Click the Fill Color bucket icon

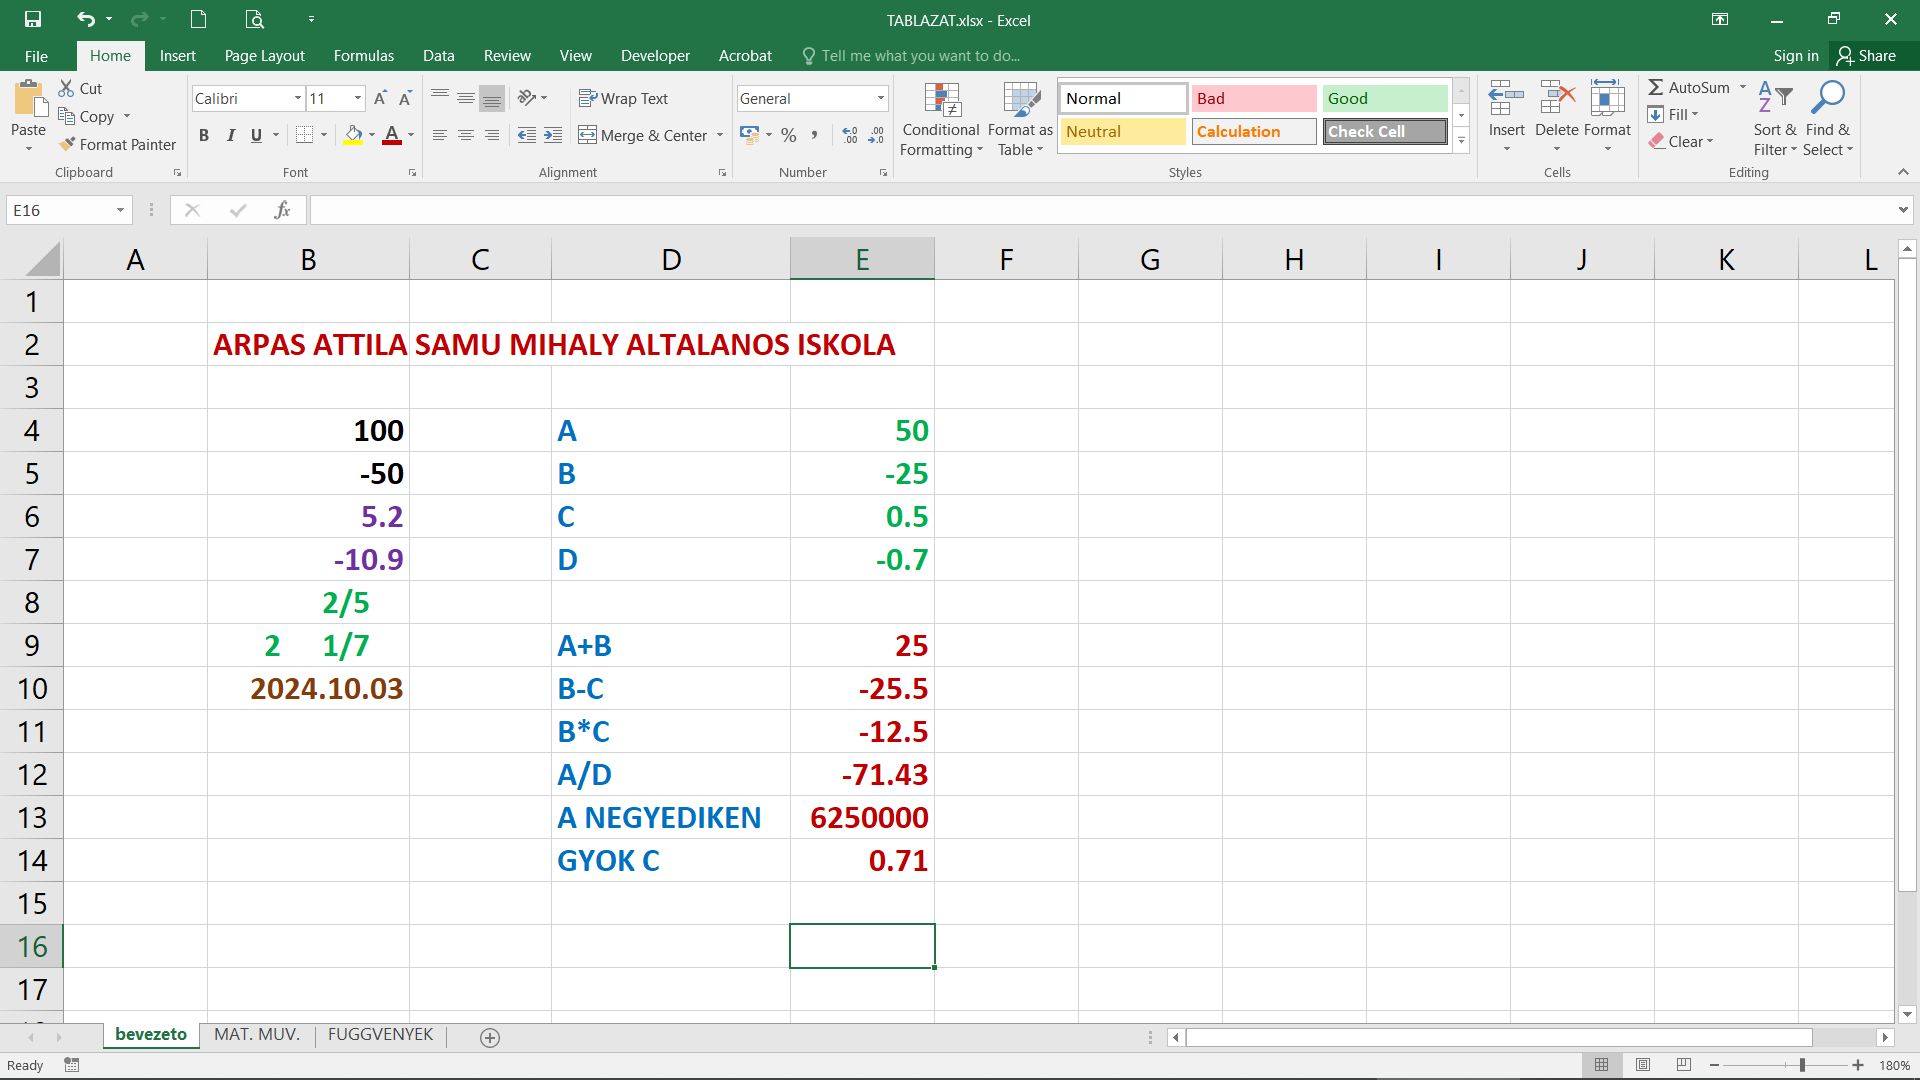point(353,135)
